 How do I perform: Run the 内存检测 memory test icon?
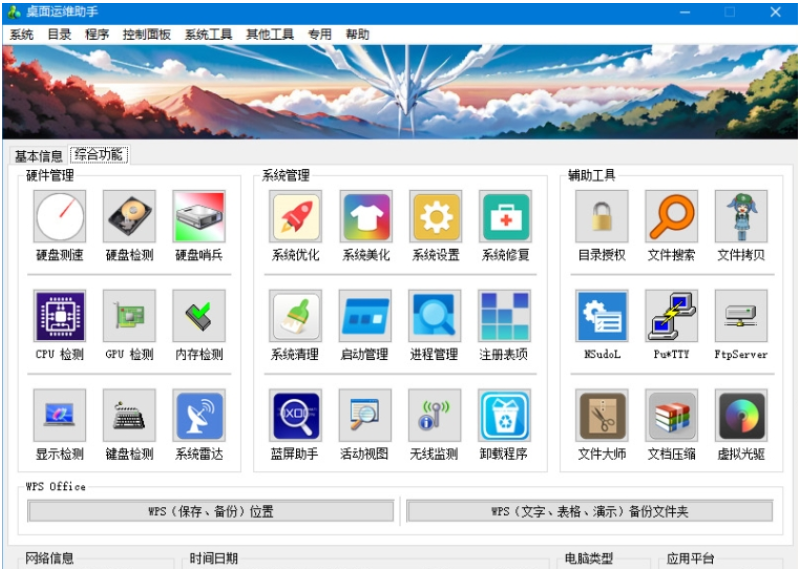click(x=199, y=316)
